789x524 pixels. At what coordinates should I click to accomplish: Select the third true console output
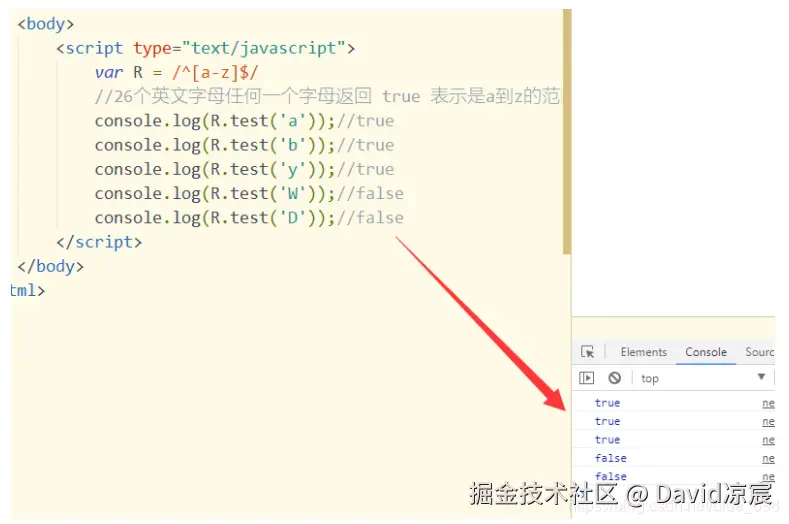607,439
